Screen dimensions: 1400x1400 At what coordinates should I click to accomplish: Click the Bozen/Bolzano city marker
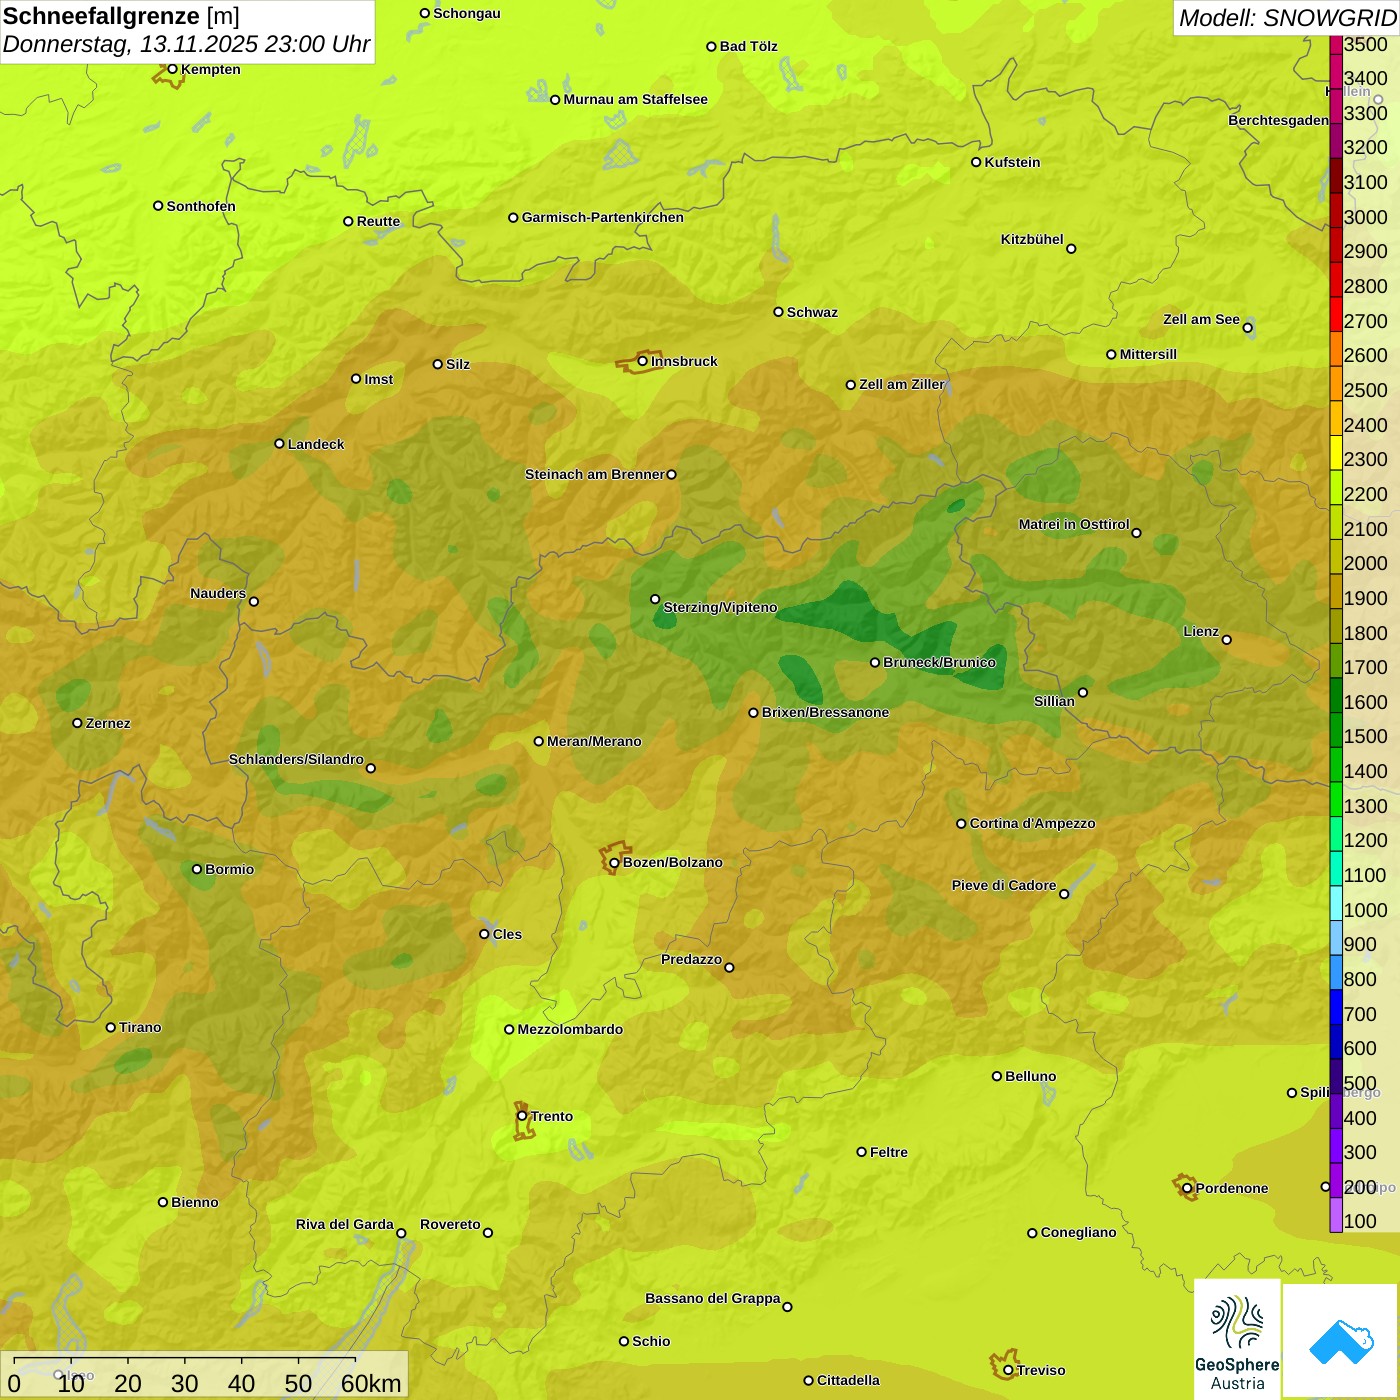tap(614, 862)
